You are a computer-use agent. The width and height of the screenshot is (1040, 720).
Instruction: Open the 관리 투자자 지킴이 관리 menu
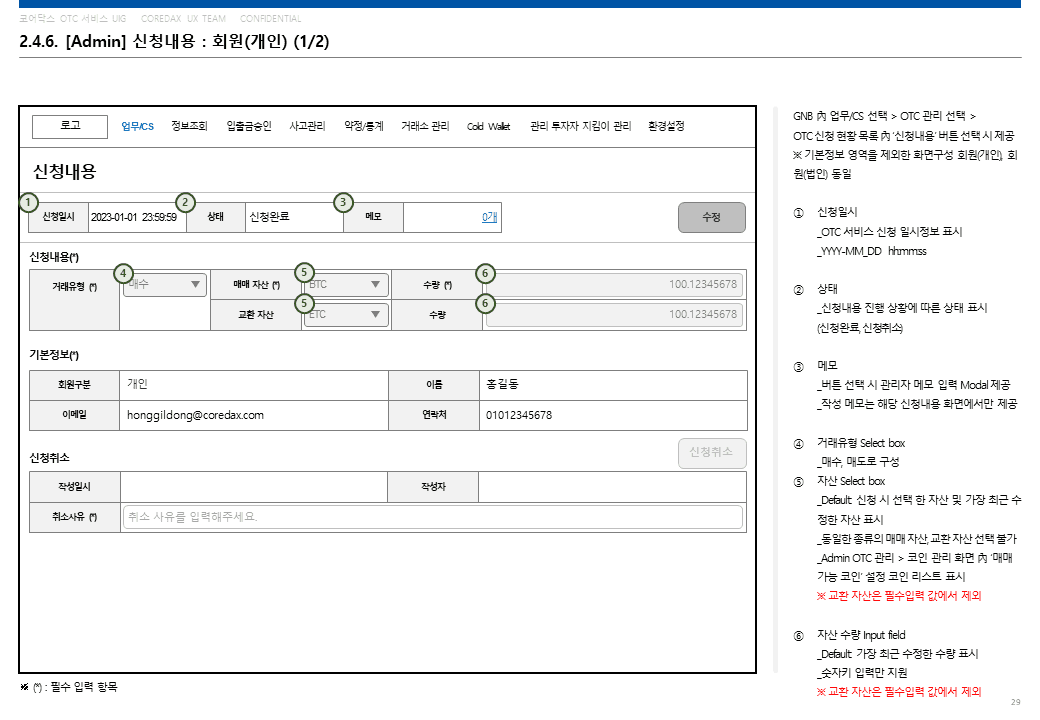click(580, 126)
